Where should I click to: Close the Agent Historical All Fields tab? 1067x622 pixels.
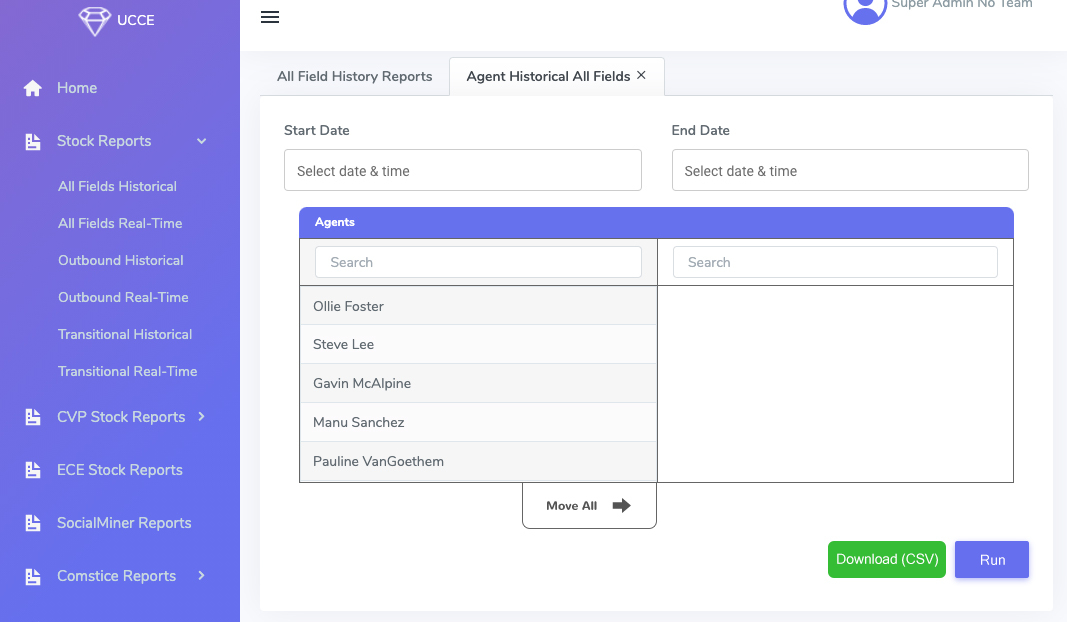coord(641,76)
